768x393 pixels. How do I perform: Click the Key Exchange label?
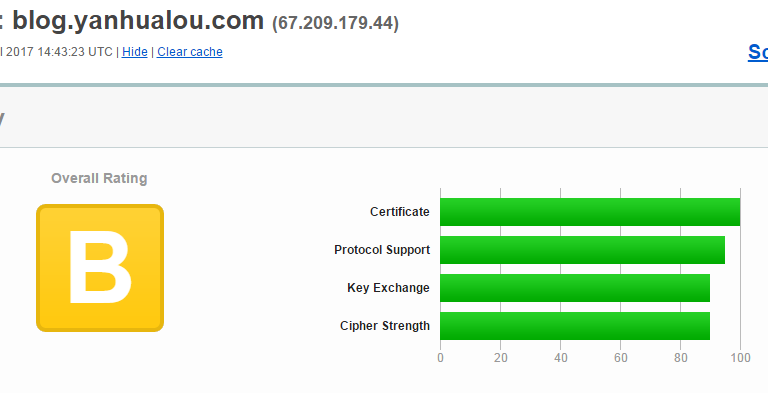click(x=388, y=288)
